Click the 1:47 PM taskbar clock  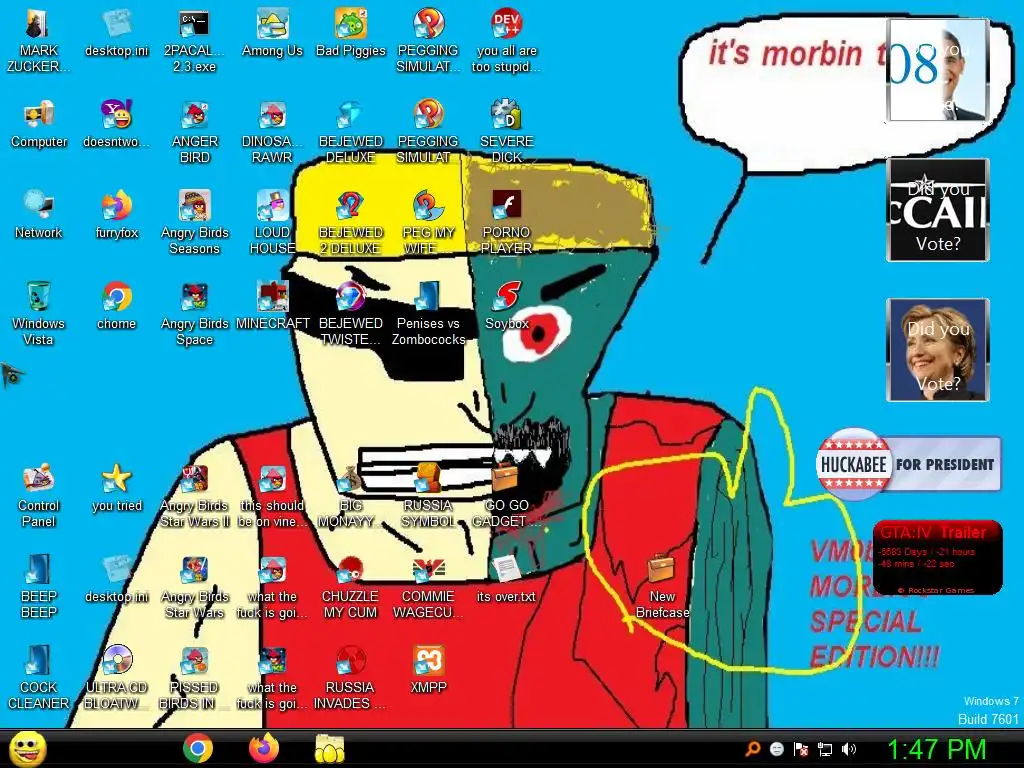pos(936,750)
